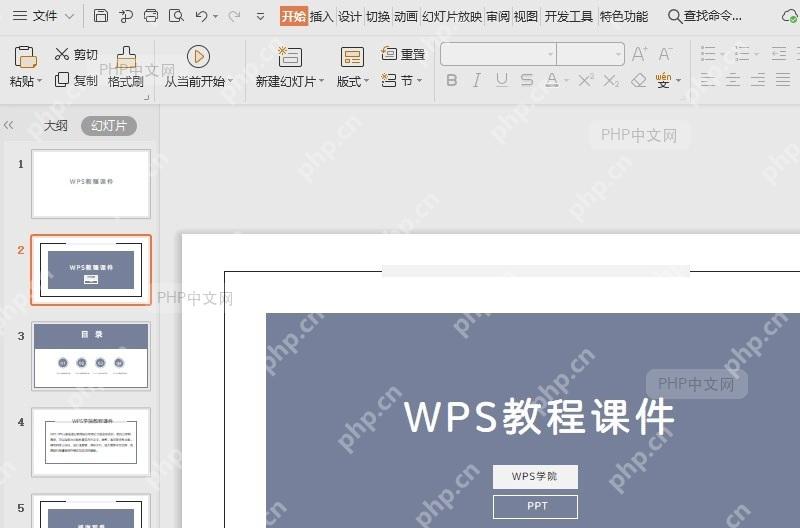Switch to the 幻灯片 panel tab
Viewport: 800px width, 528px height.
109,125
